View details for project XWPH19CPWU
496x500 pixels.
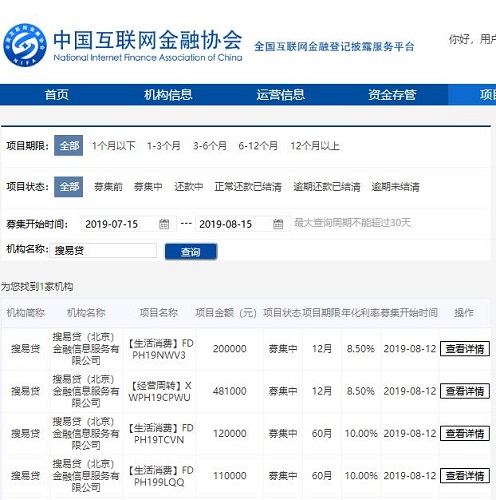(465, 391)
